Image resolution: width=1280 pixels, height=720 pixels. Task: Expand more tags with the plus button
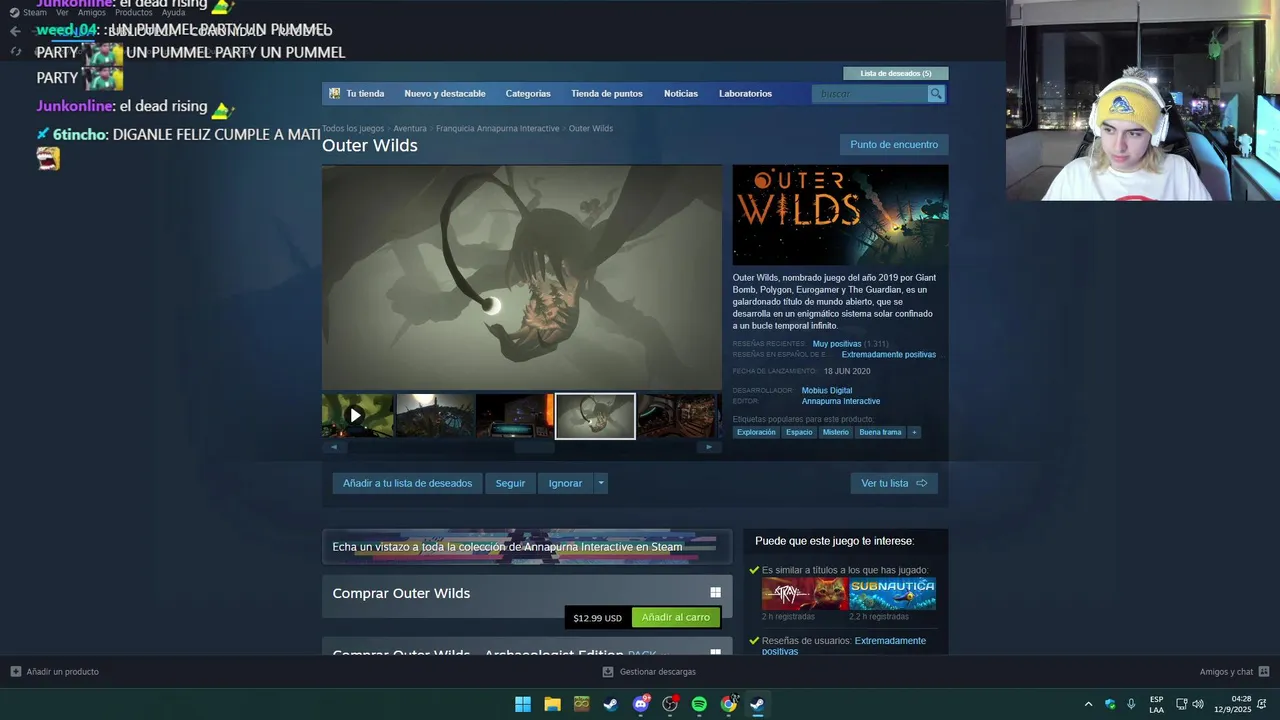(x=913, y=432)
